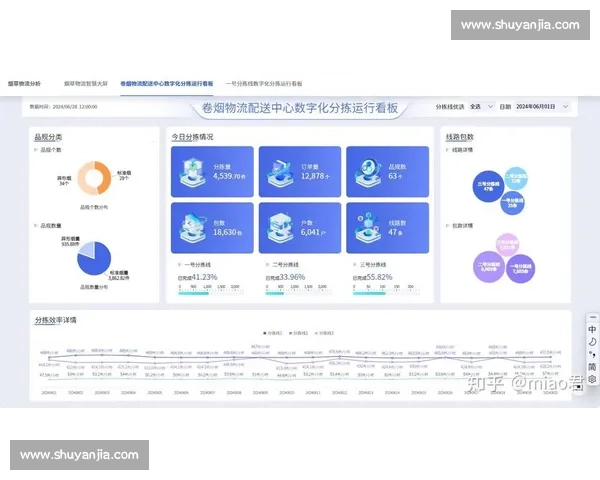Click the 已完成41.23% text
Screen dimensions: 600x480
tap(198, 277)
